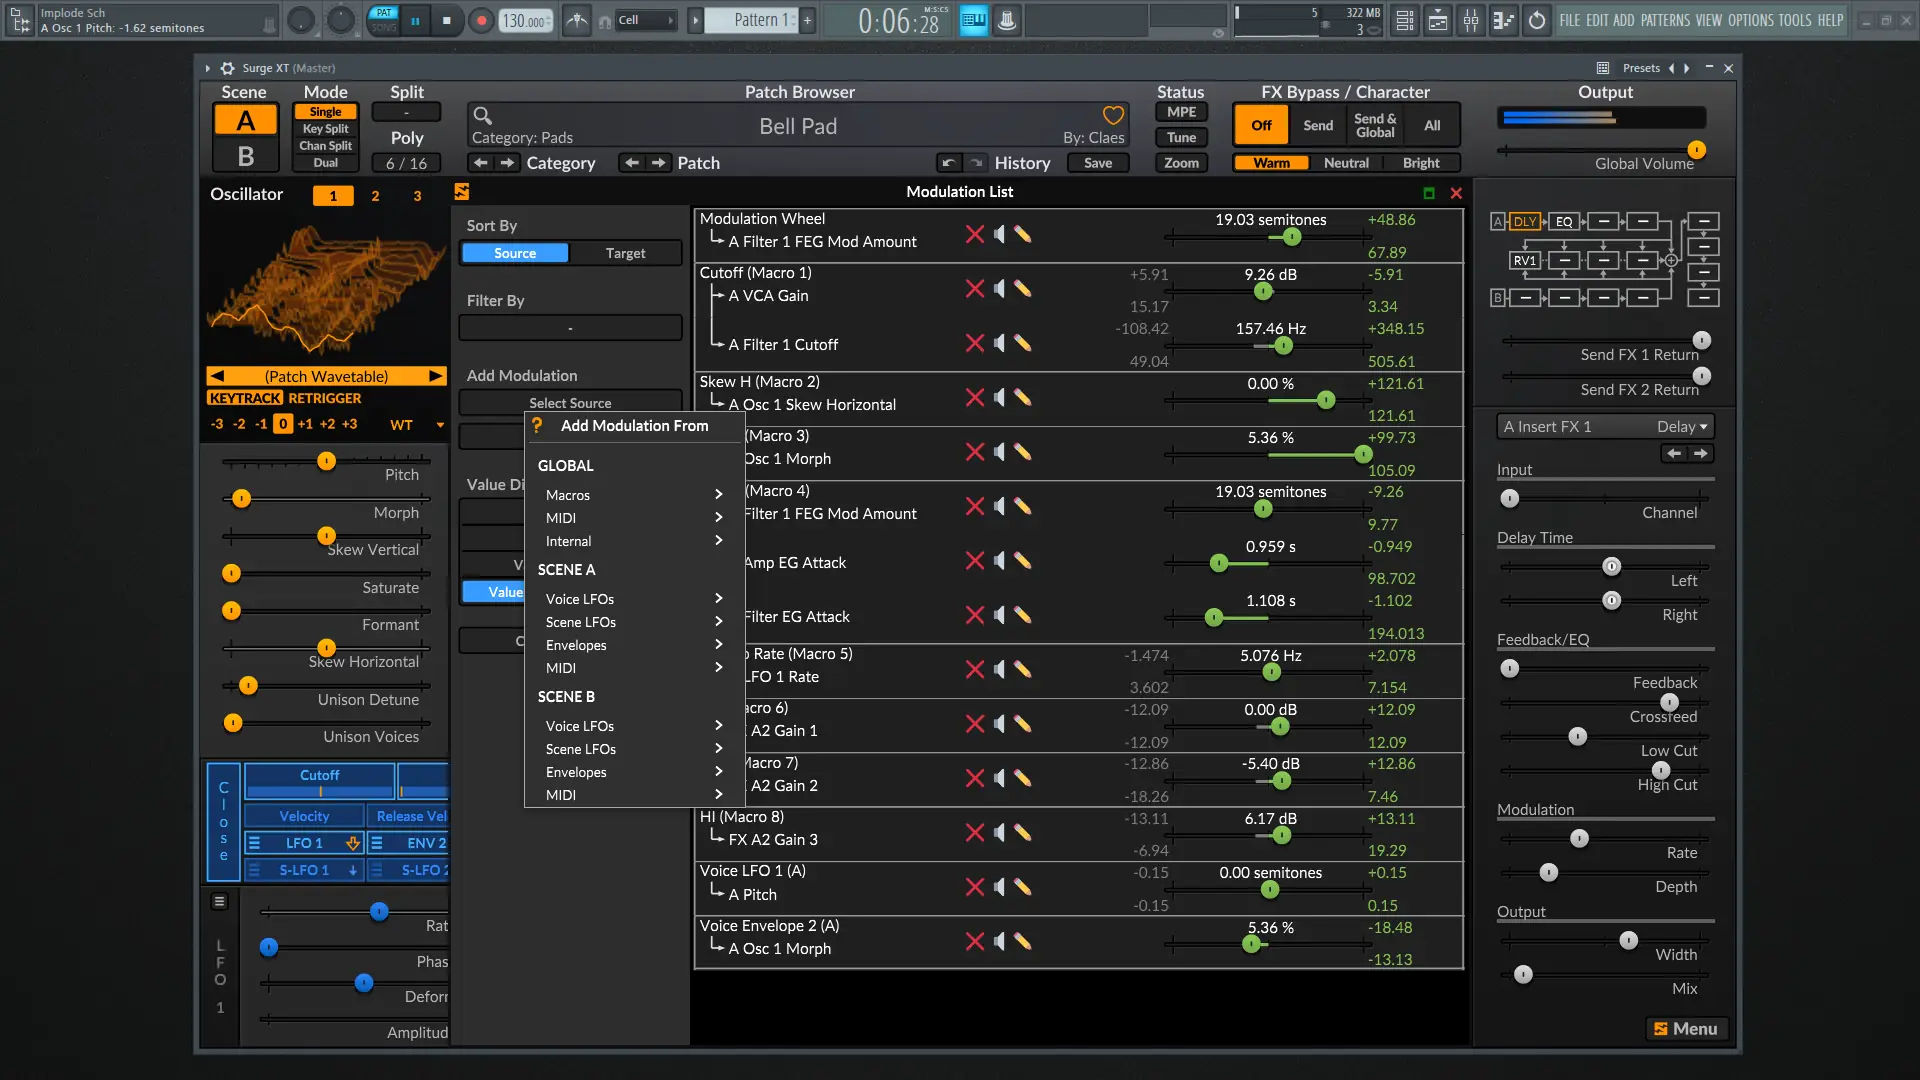Mute the Voice LFO 1 Pitch modulation

[x=999, y=887]
